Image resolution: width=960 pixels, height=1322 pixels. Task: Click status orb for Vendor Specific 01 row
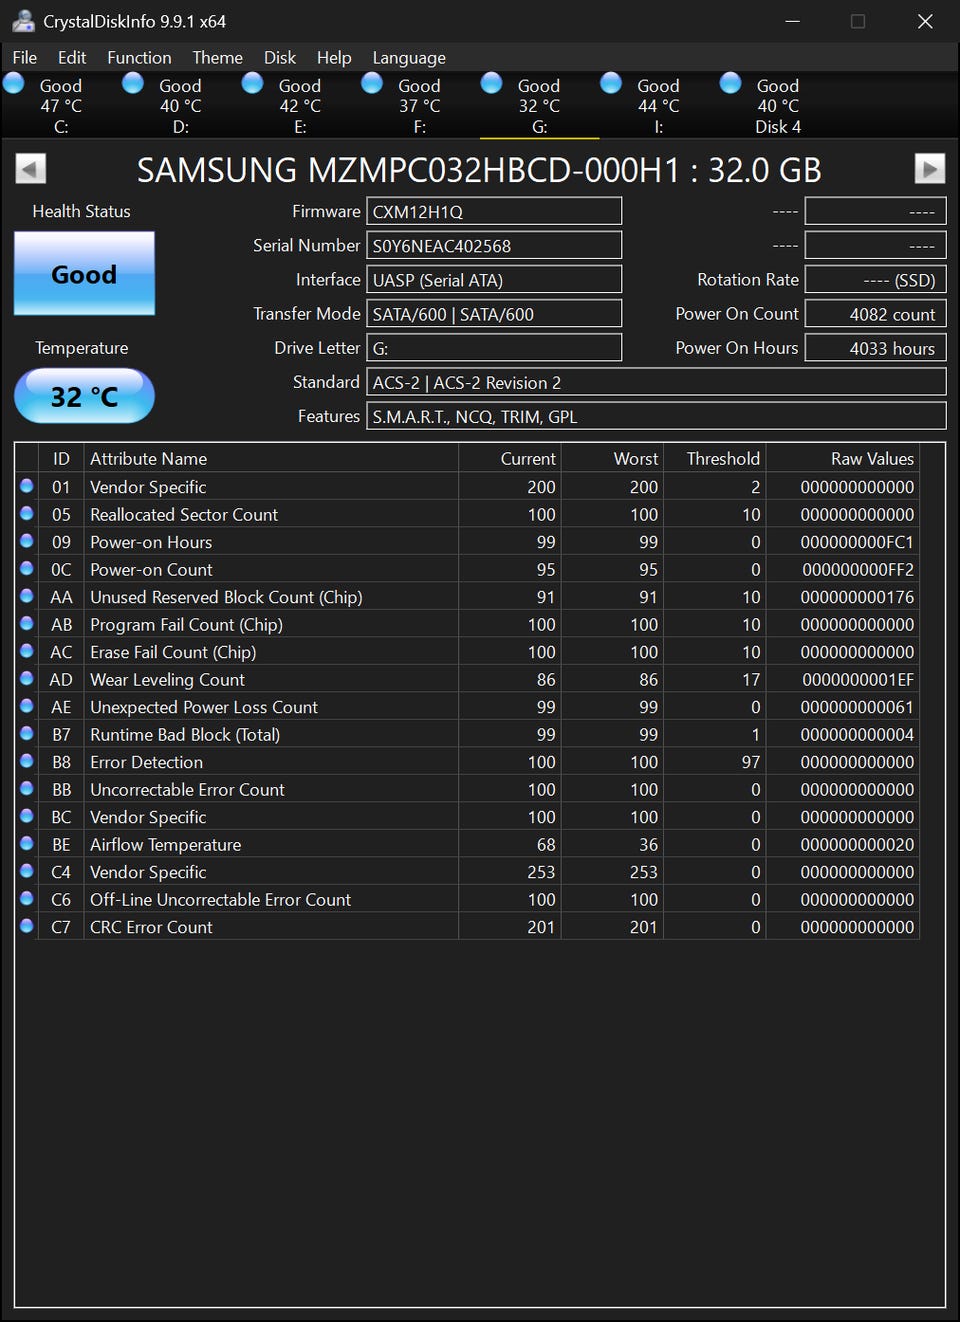tap(27, 486)
